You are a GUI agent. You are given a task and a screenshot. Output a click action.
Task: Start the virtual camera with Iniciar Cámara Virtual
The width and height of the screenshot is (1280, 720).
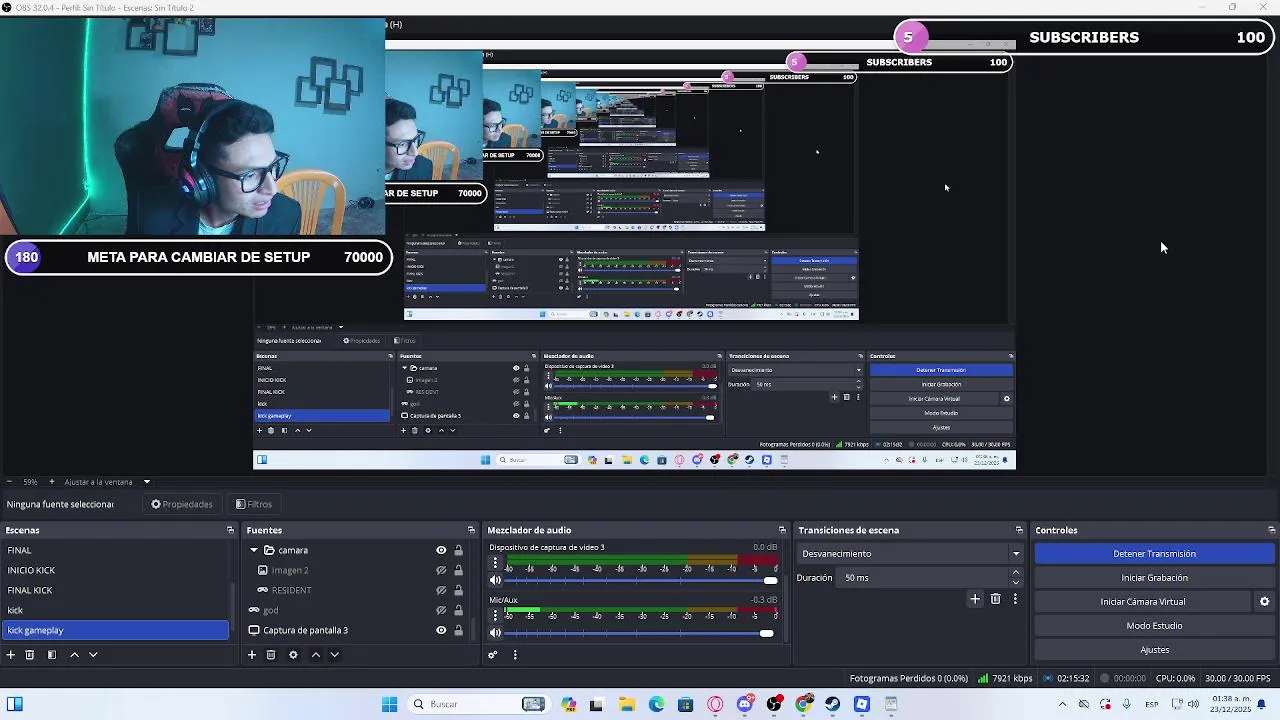1143,602
